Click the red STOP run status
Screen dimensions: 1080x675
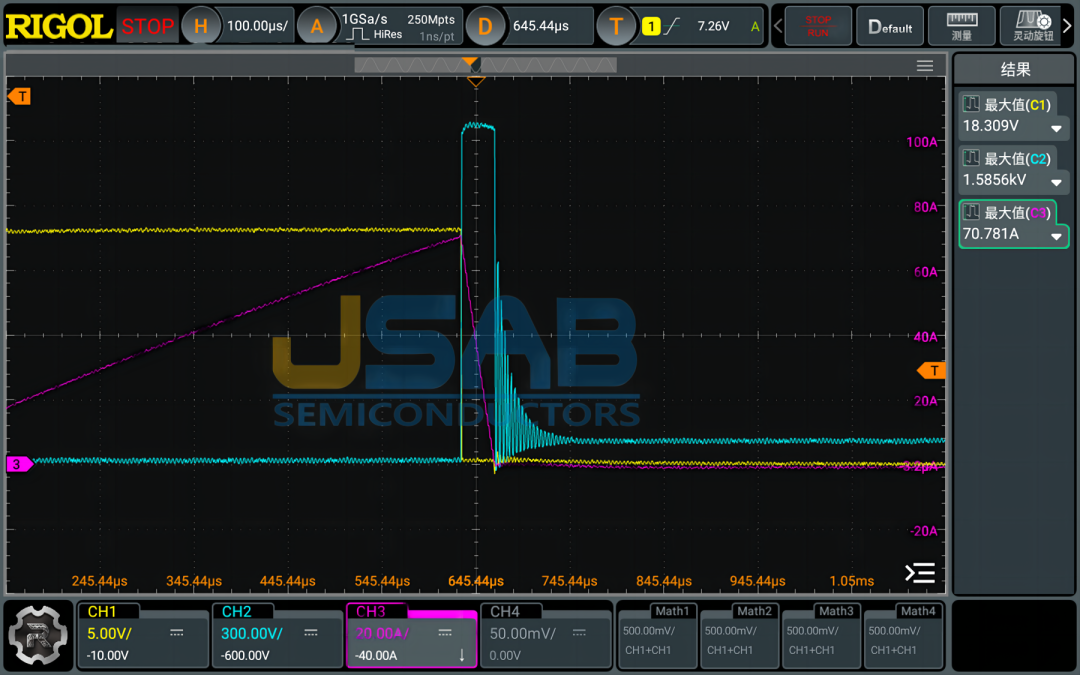click(x=147, y=27)
